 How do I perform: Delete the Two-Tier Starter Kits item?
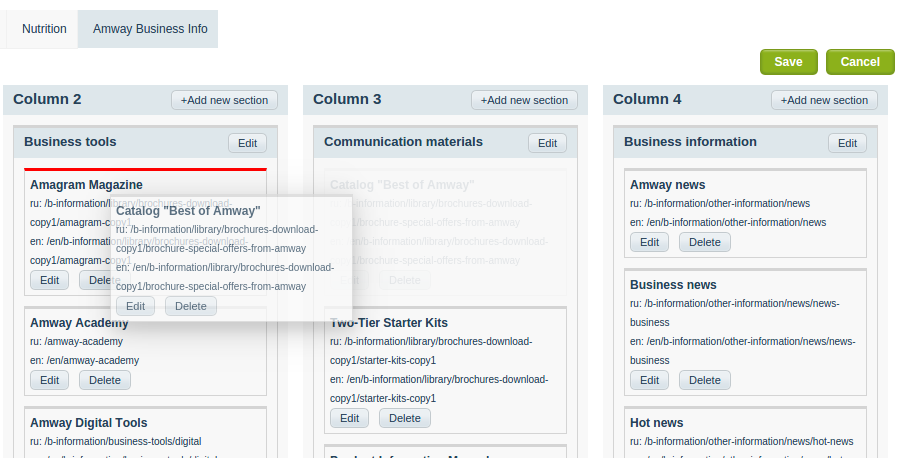[x=405, y=418]
